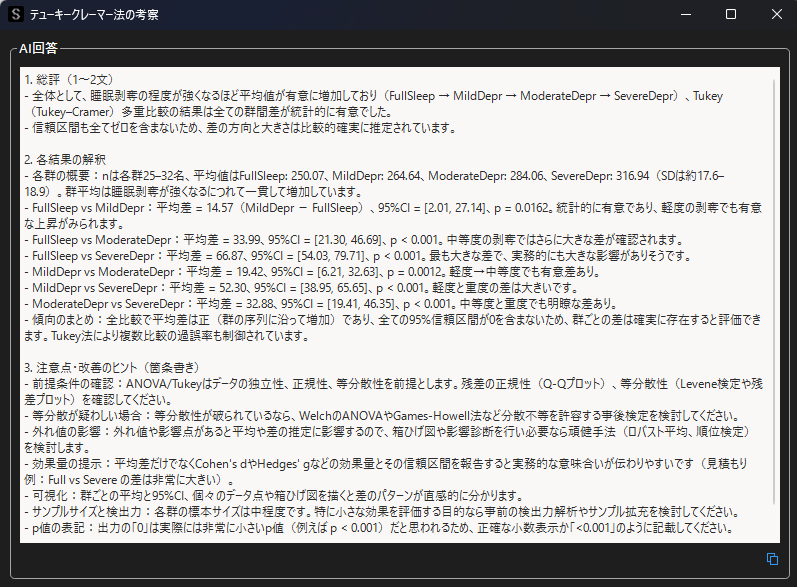Click the 'MildDepr vs ModerateDepr' result line
797x587 pixels.
(313, 272)
